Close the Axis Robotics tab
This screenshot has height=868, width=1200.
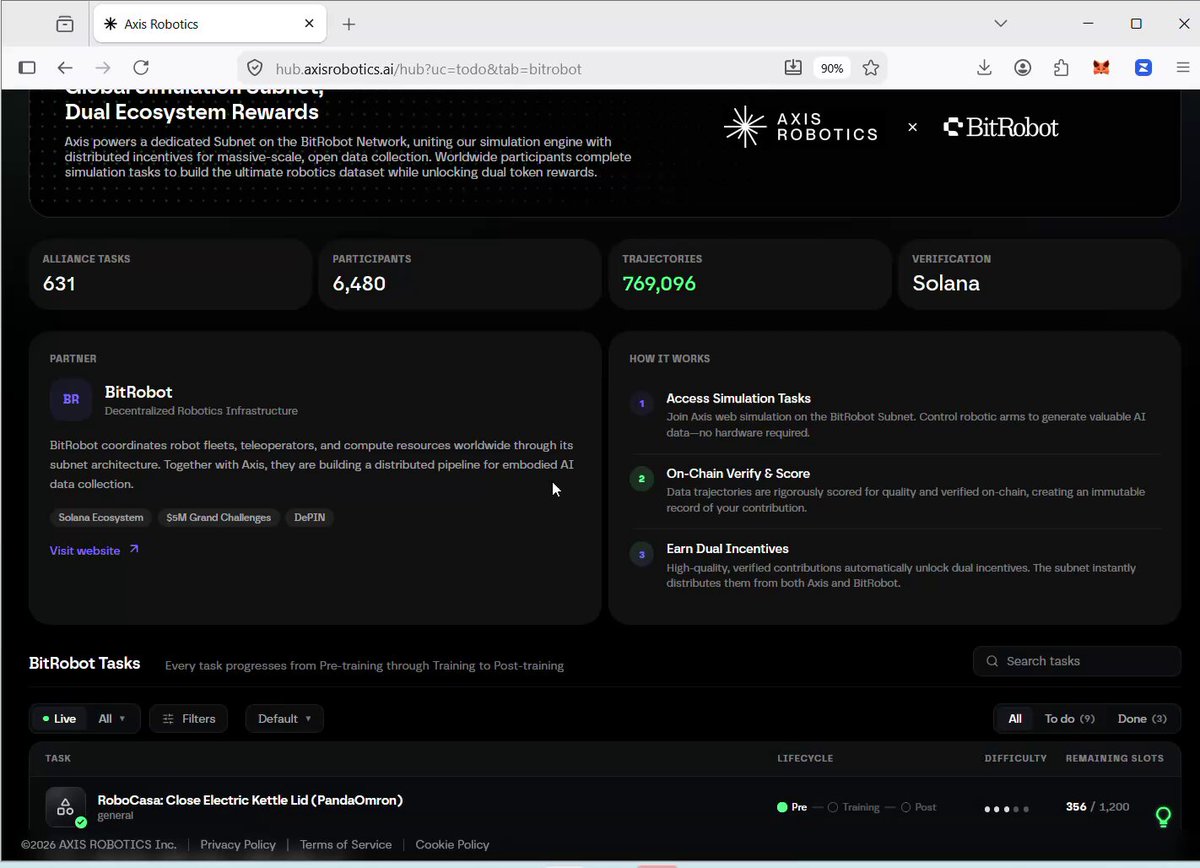coord(310,24)
